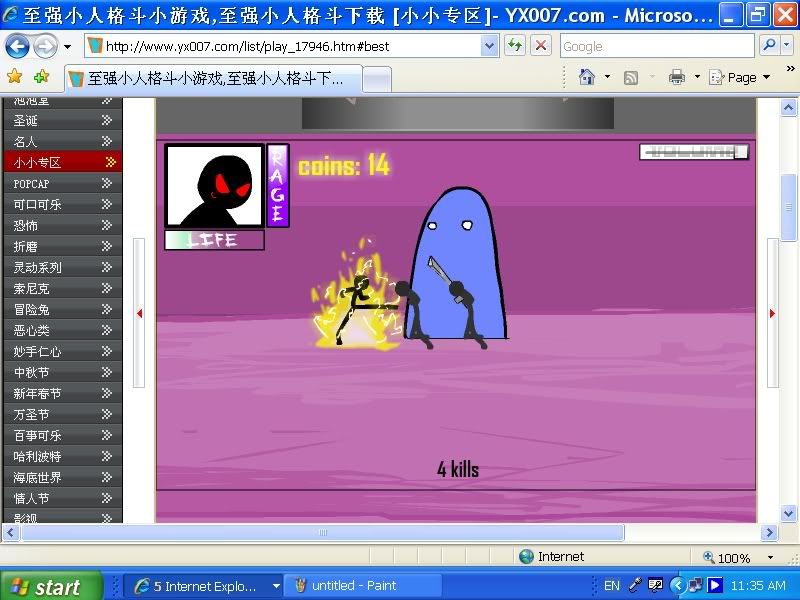Adjust the game volume slider
The width and height of the screenshot is (800, 600).
[694, 152]
